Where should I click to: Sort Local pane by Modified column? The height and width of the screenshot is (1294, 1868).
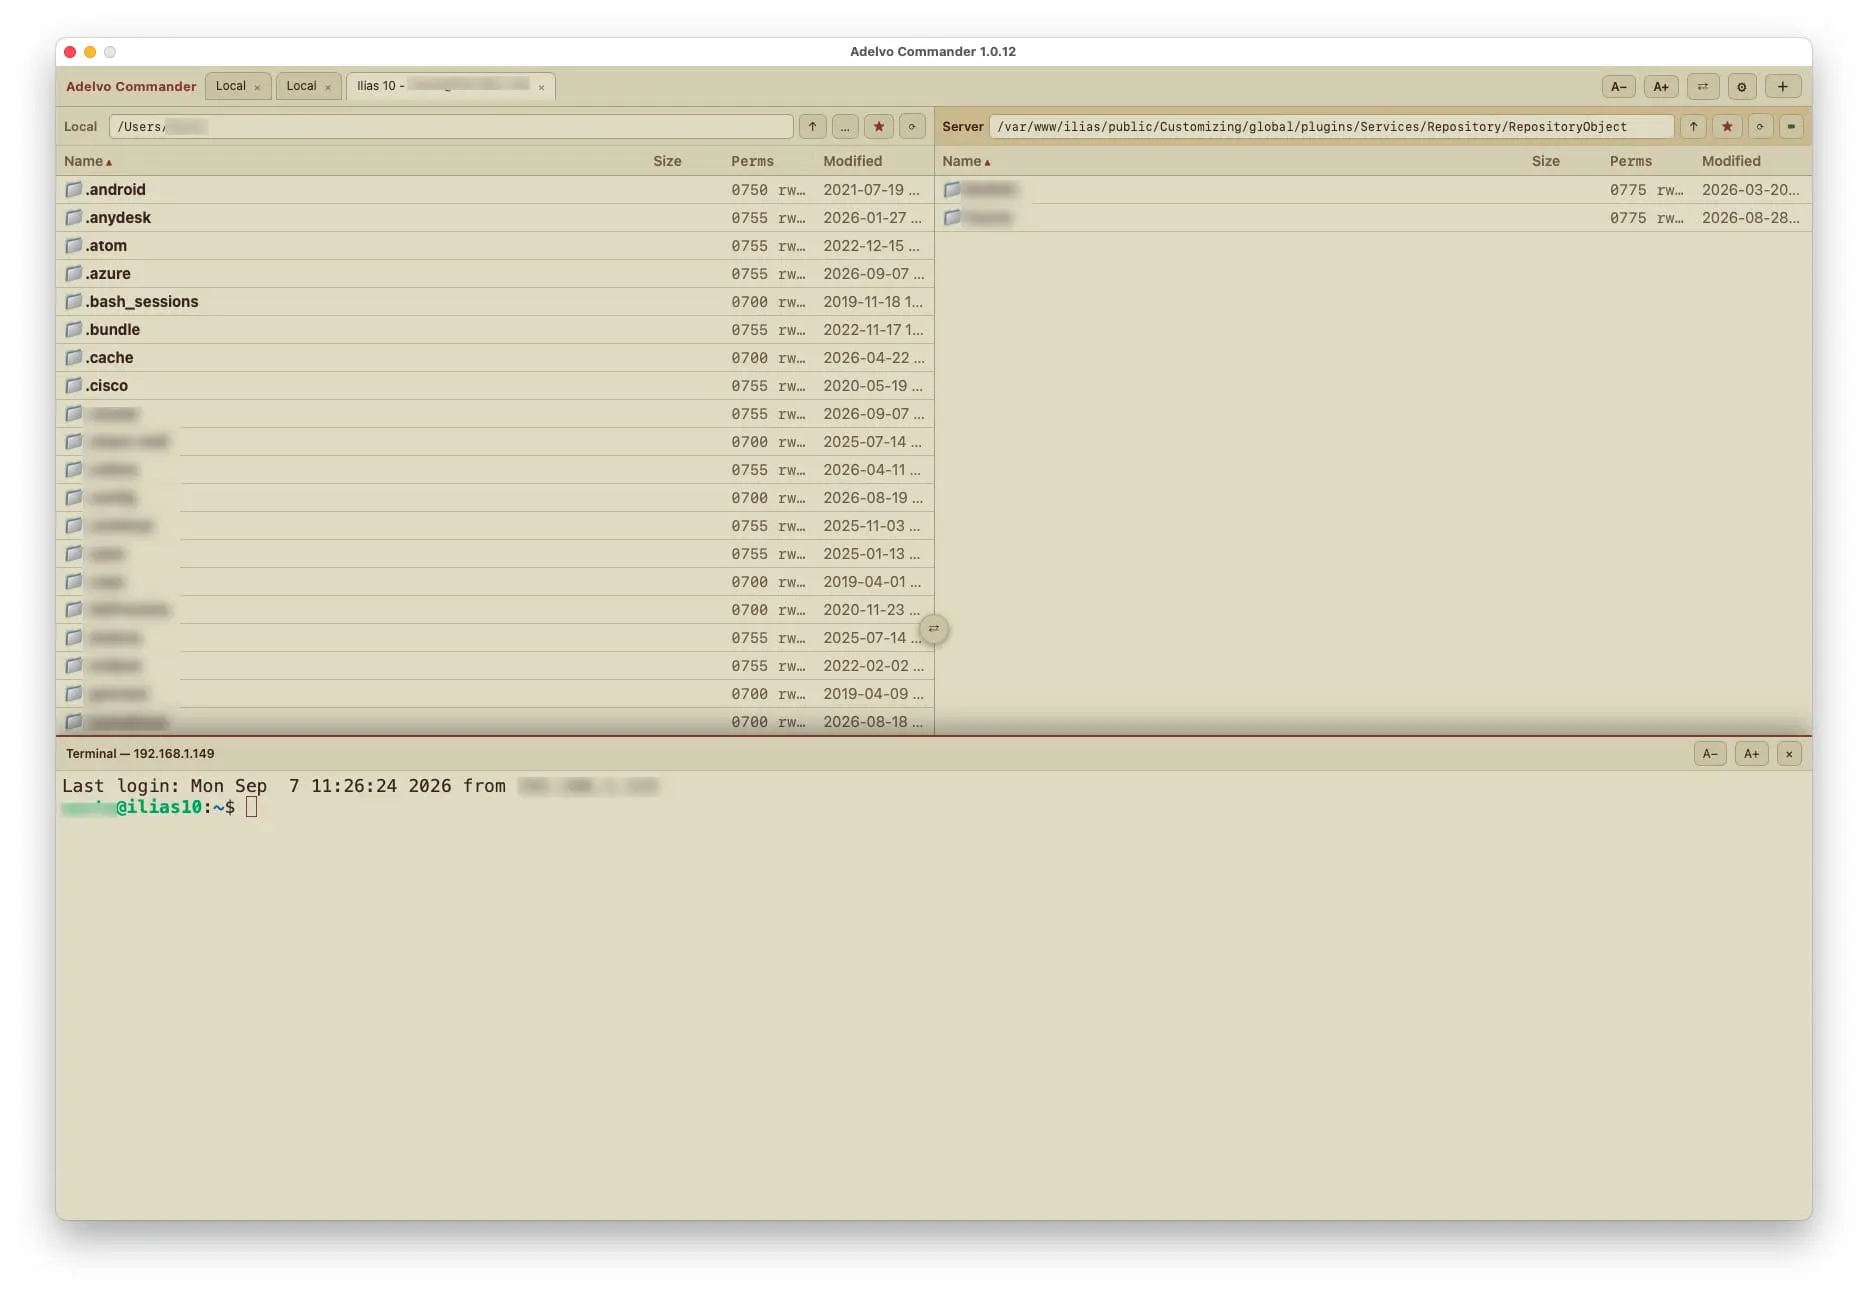852,161
